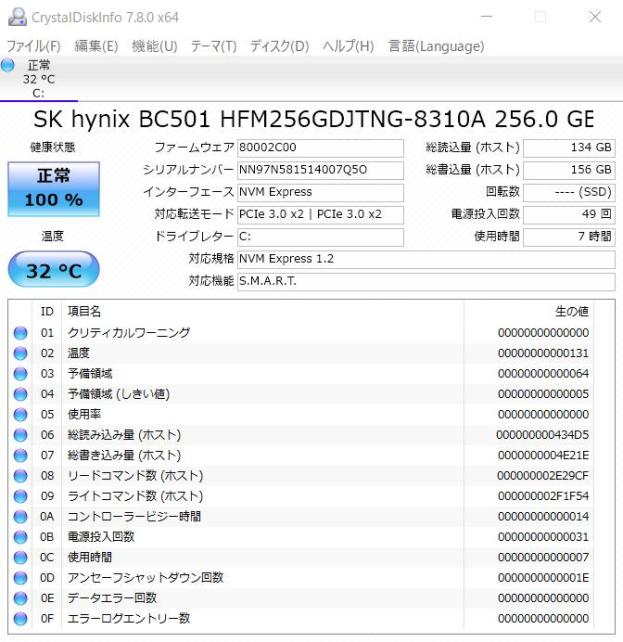Click status orb for write commands row 09
This screenshot has width=623, height=642.
pyautogui.click(x=20, y=496)
